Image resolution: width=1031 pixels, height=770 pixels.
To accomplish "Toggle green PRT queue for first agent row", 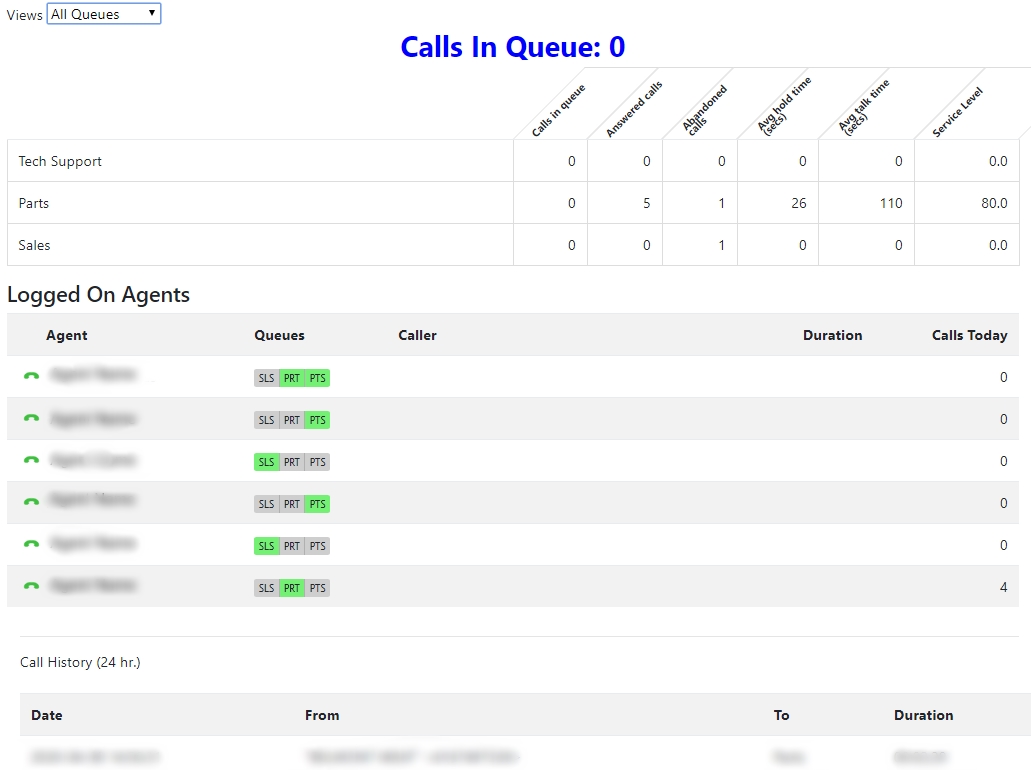I will pos(292,378).
